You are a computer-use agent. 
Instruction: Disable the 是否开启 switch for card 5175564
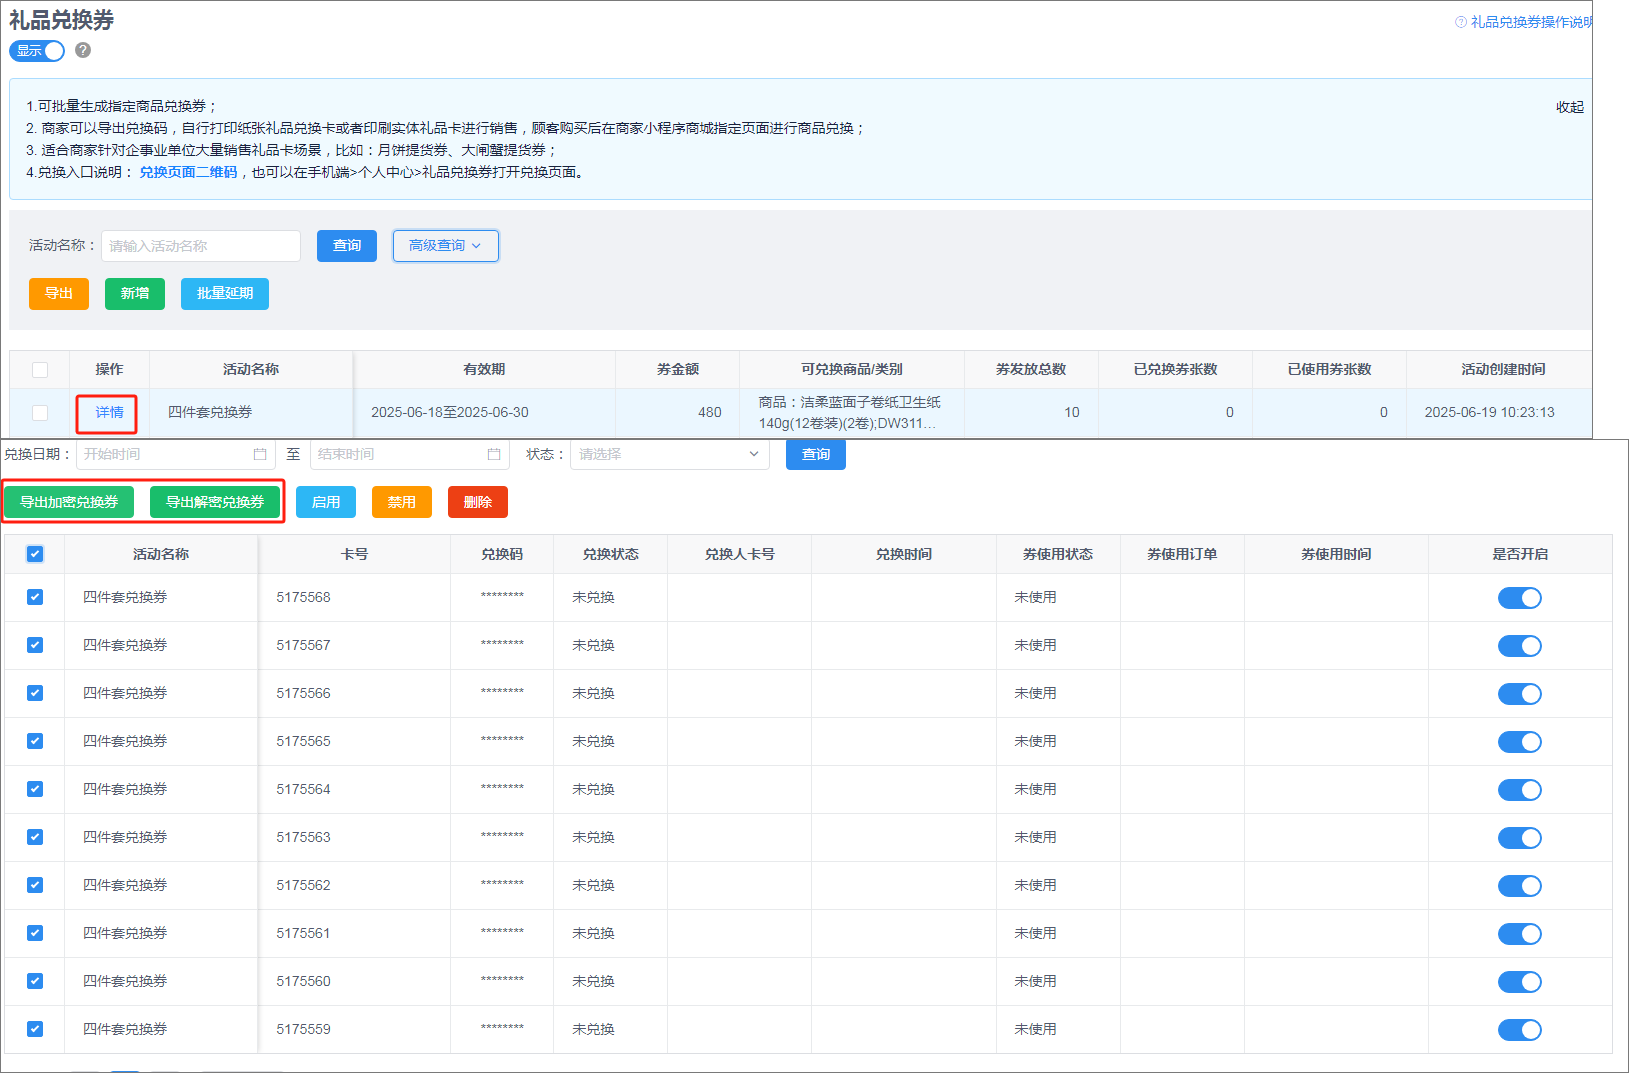click(1519, 790)
